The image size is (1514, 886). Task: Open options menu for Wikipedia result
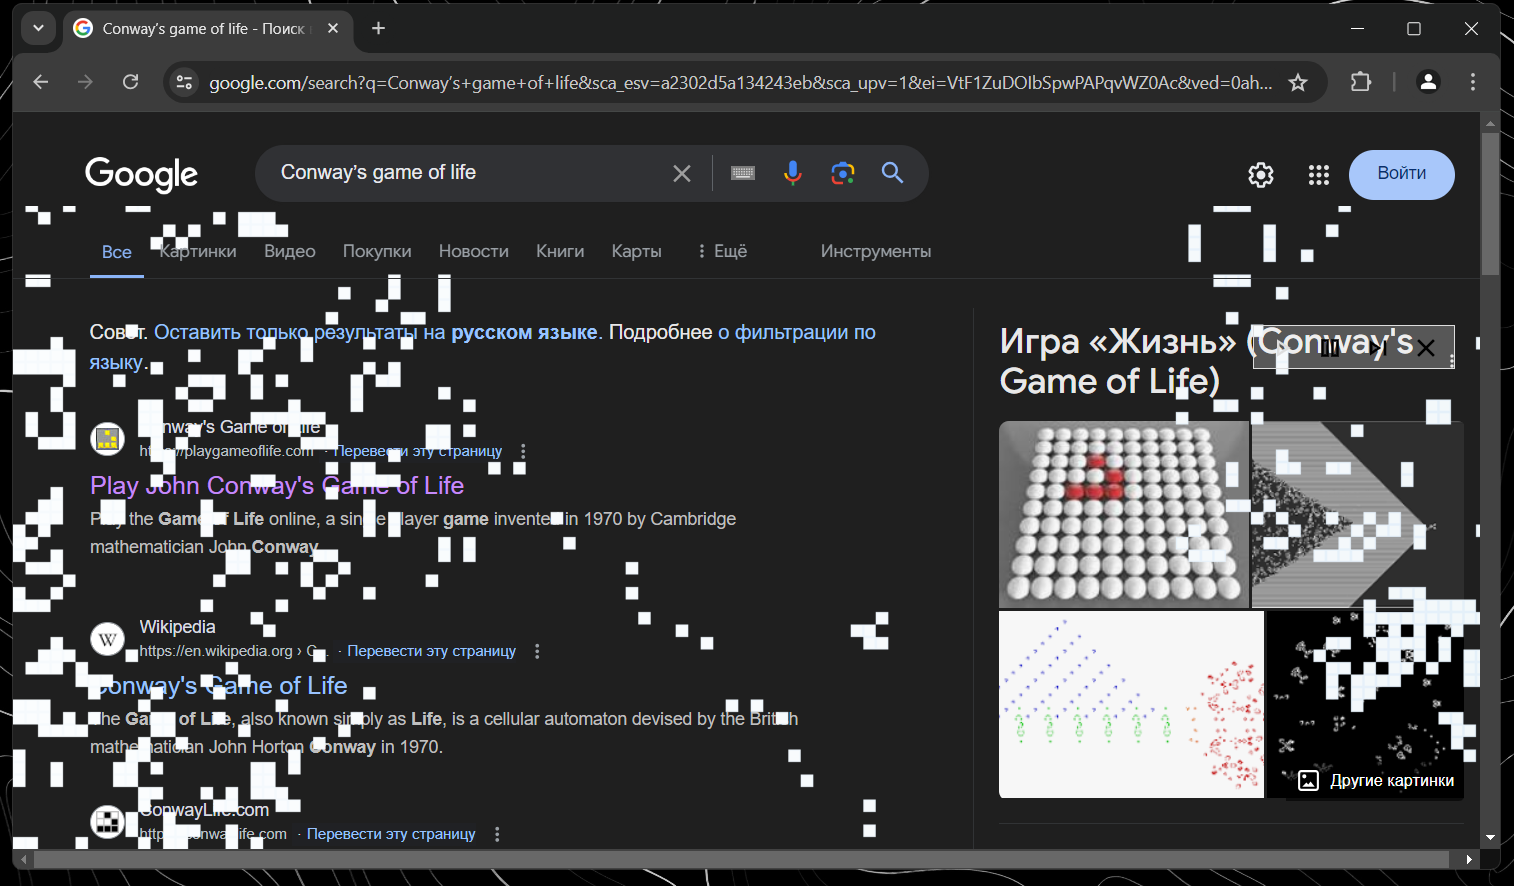[x=537, y=651]
